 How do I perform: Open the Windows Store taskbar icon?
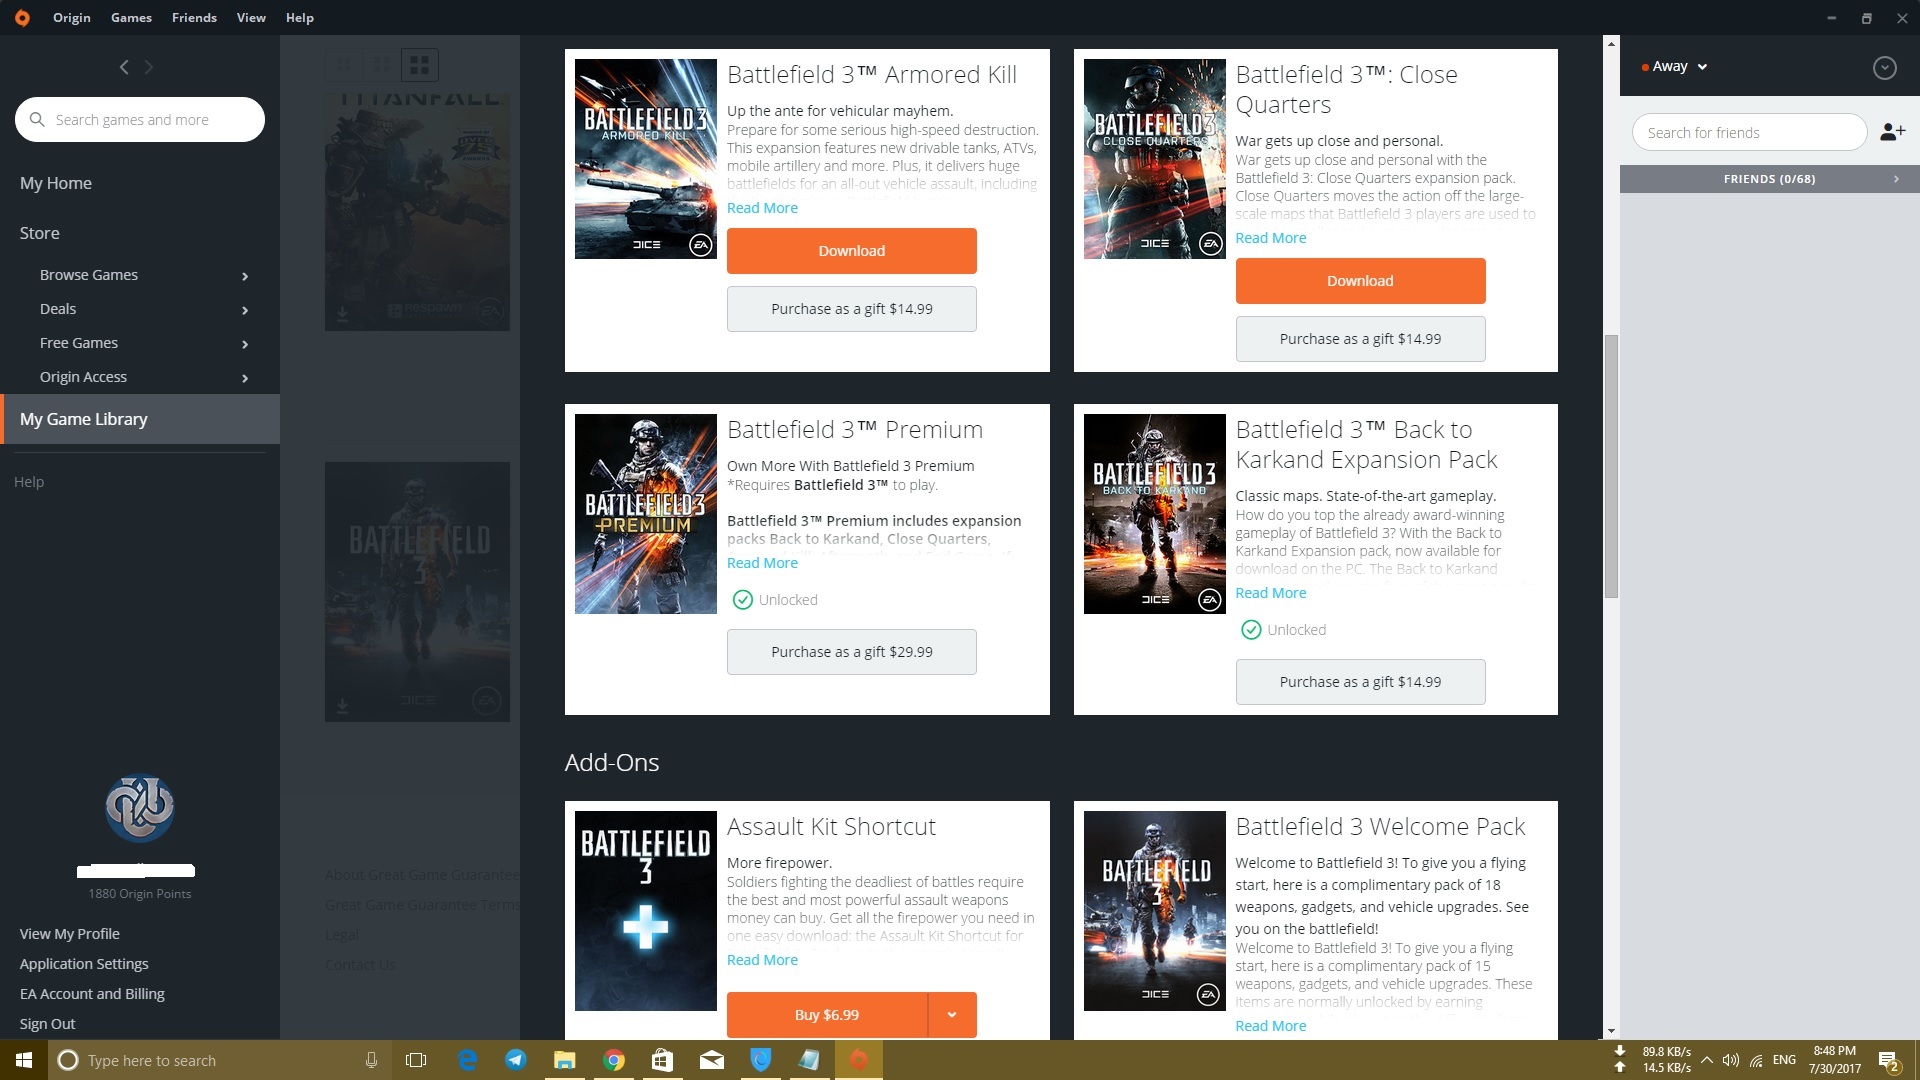pos(662,1060)
